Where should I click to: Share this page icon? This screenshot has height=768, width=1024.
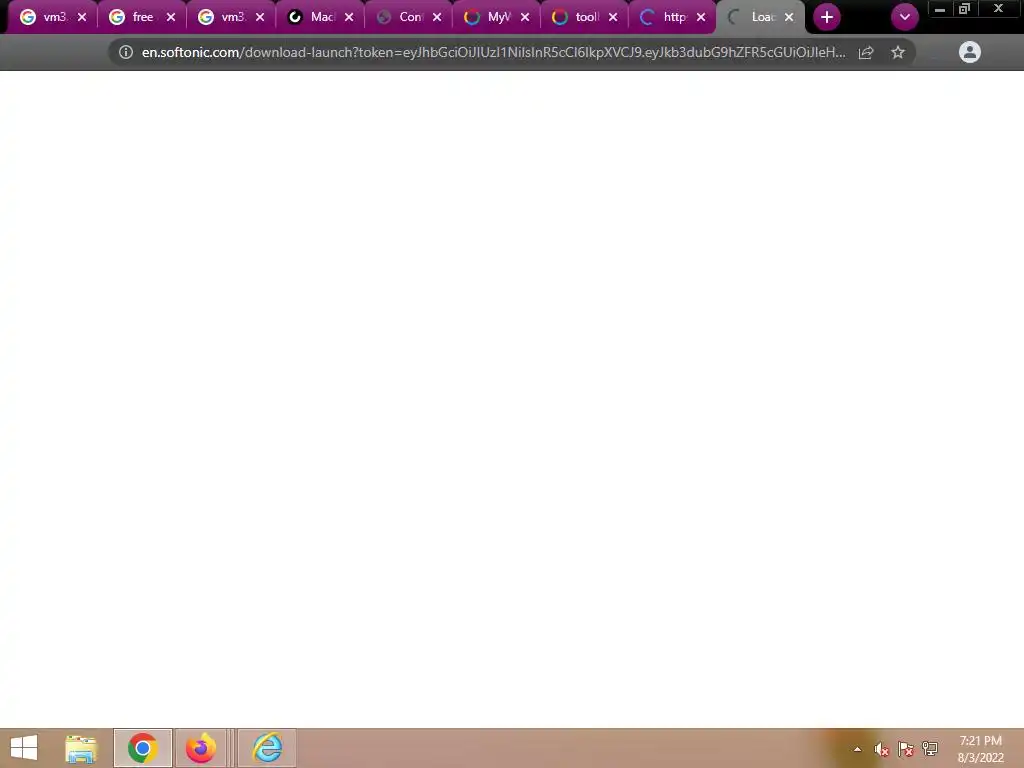point(866,52)
